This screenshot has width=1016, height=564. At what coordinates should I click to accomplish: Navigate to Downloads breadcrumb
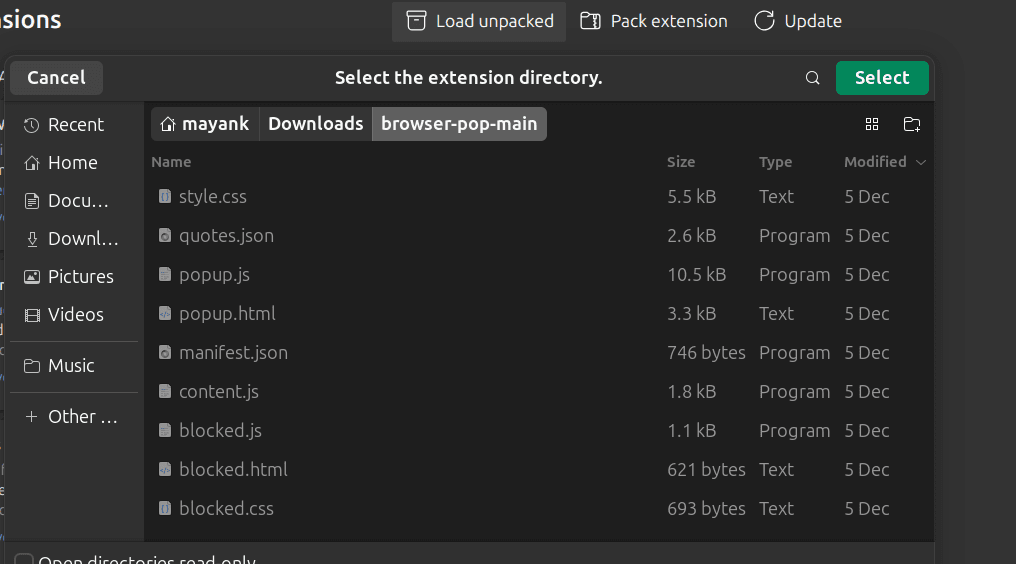pos(316,124)
